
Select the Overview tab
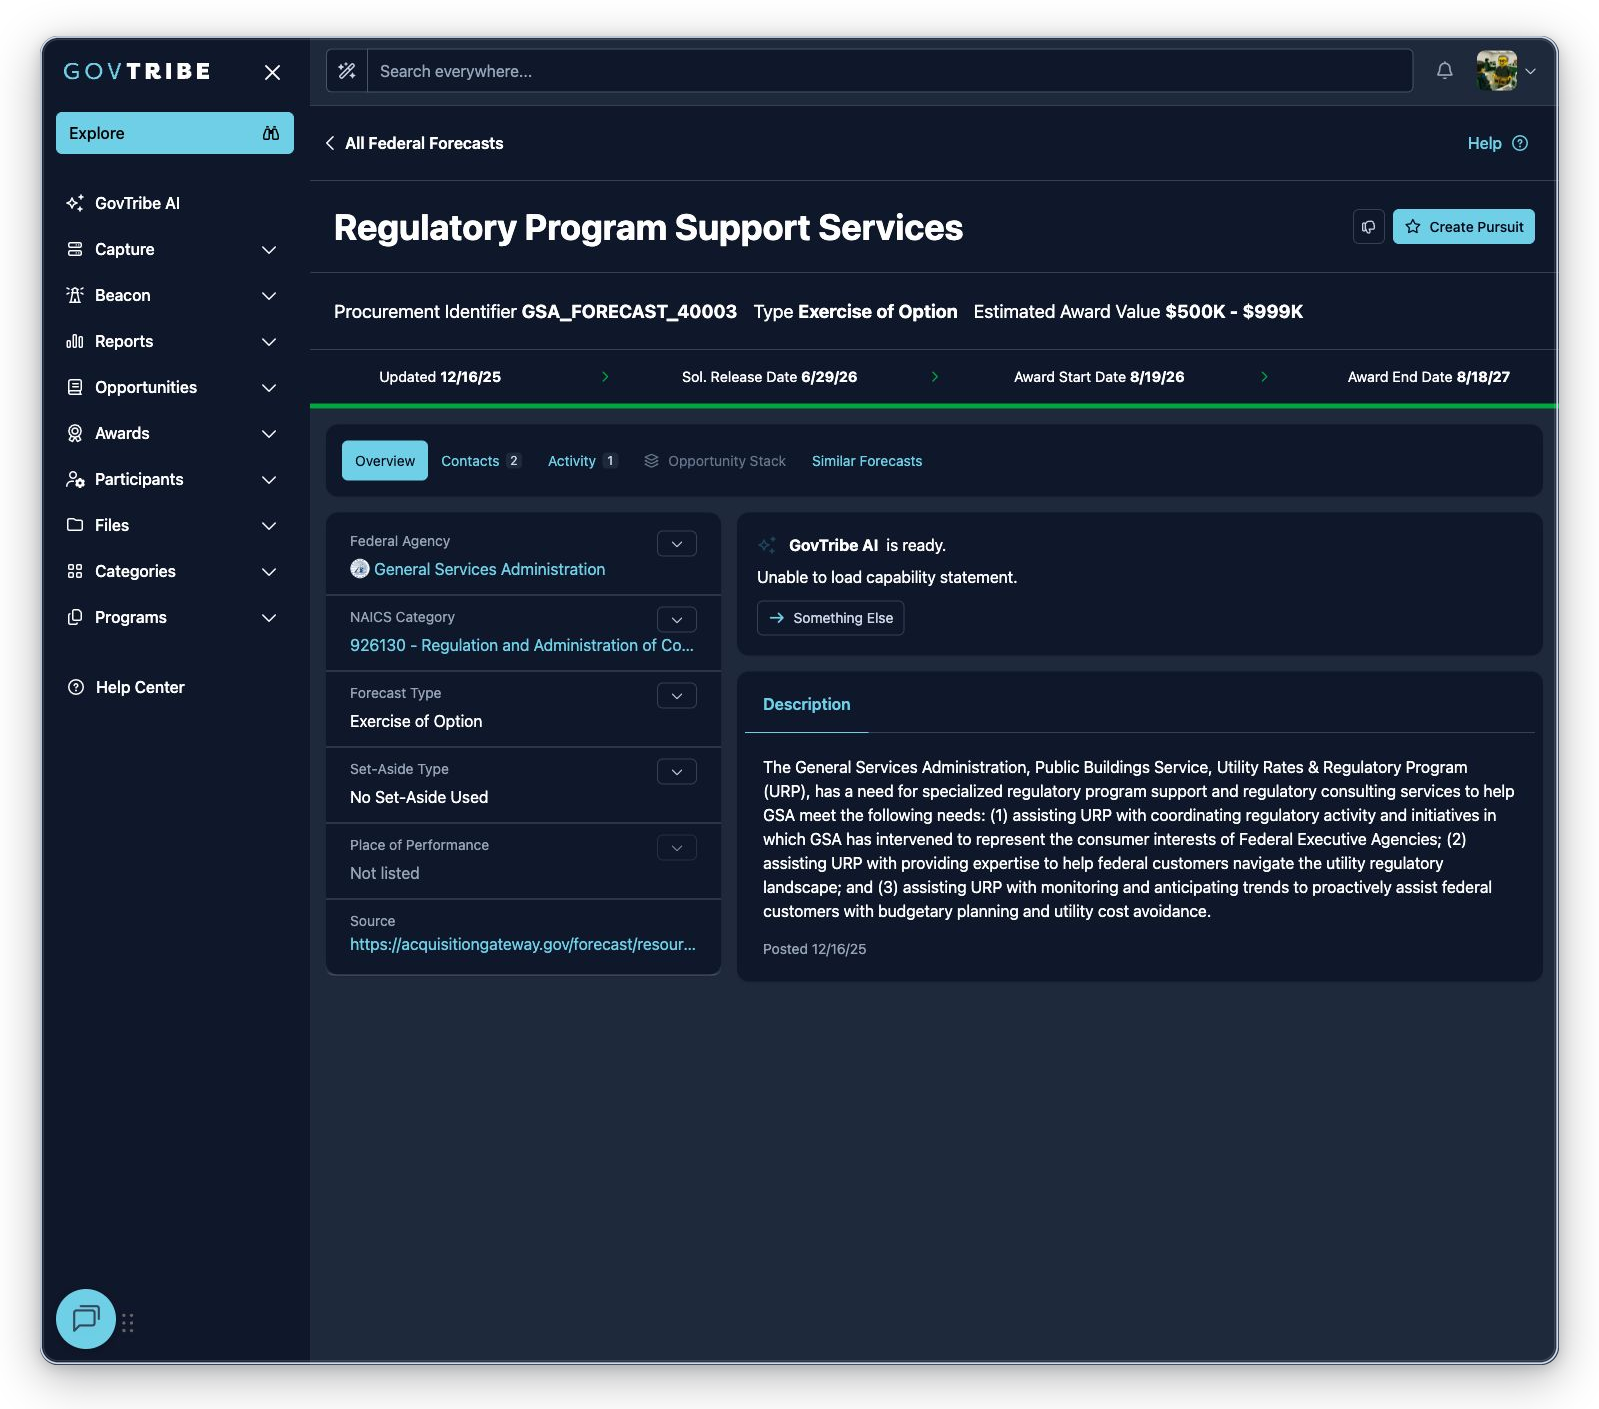tap(384, 461)
